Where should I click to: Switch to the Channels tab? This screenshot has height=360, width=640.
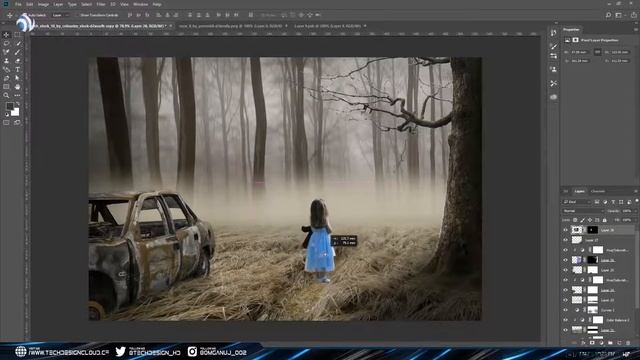598,191
